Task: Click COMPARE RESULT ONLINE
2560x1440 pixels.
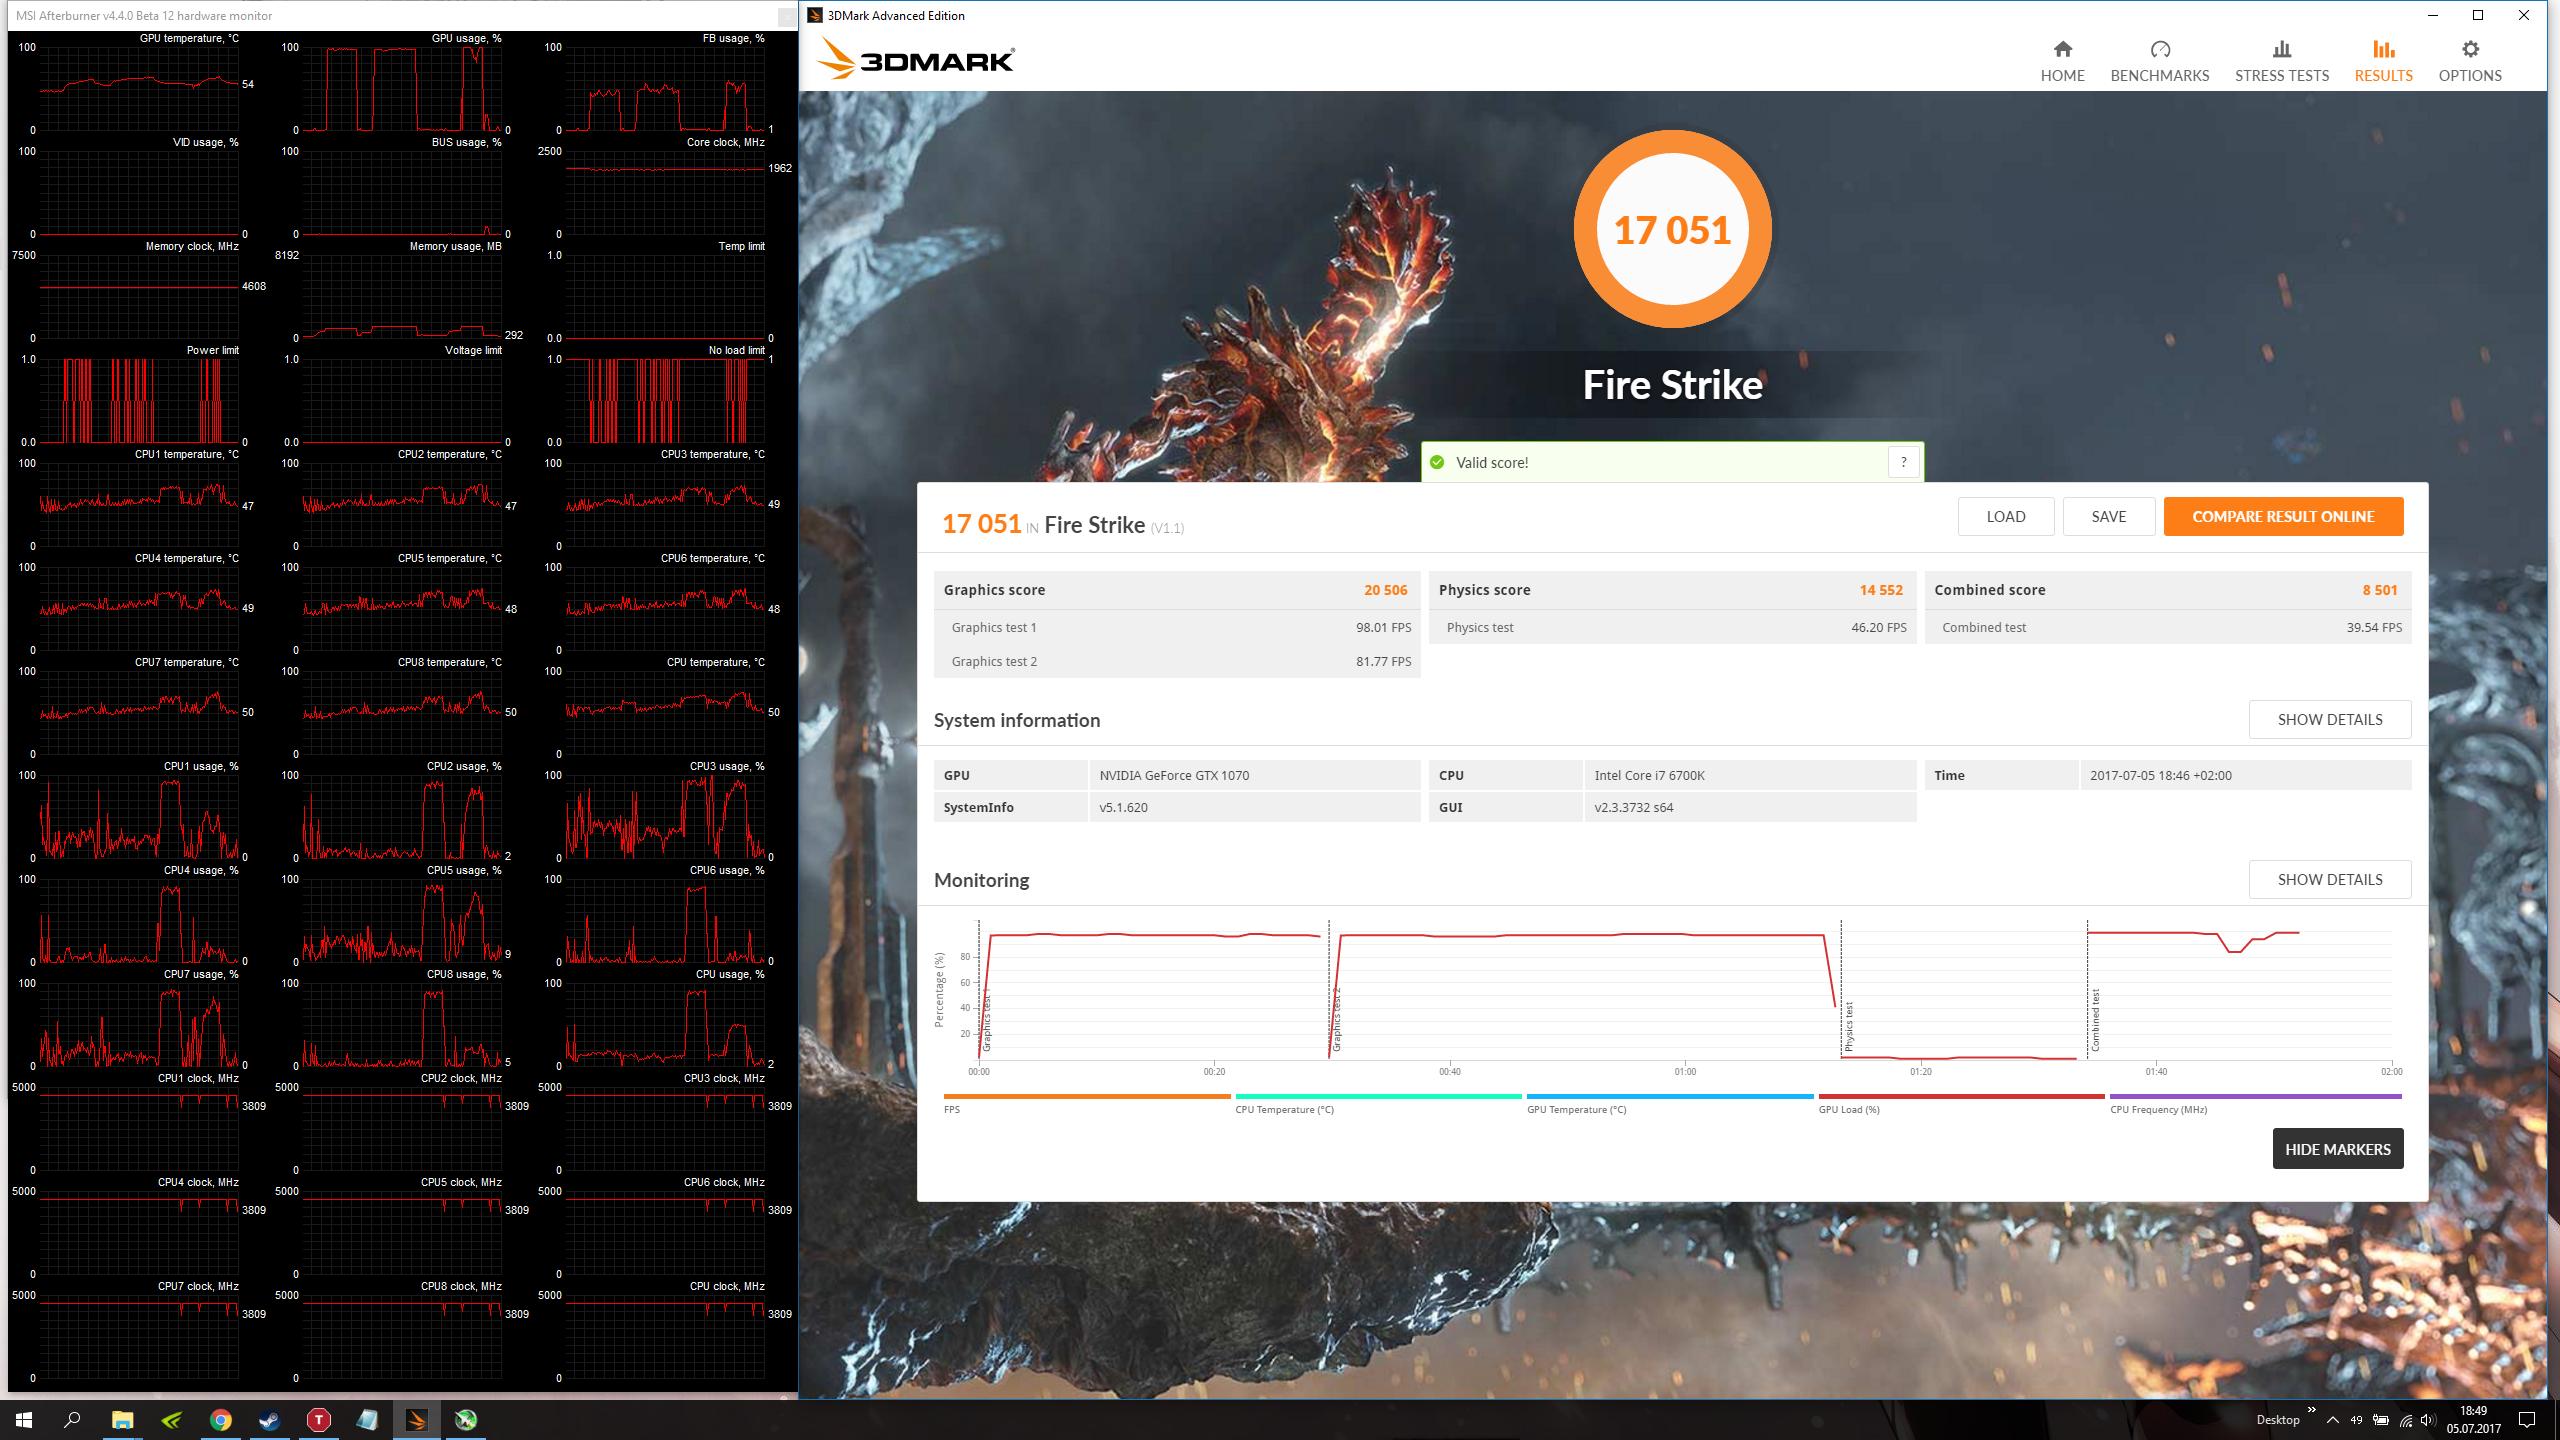Action: (2282, 516)
